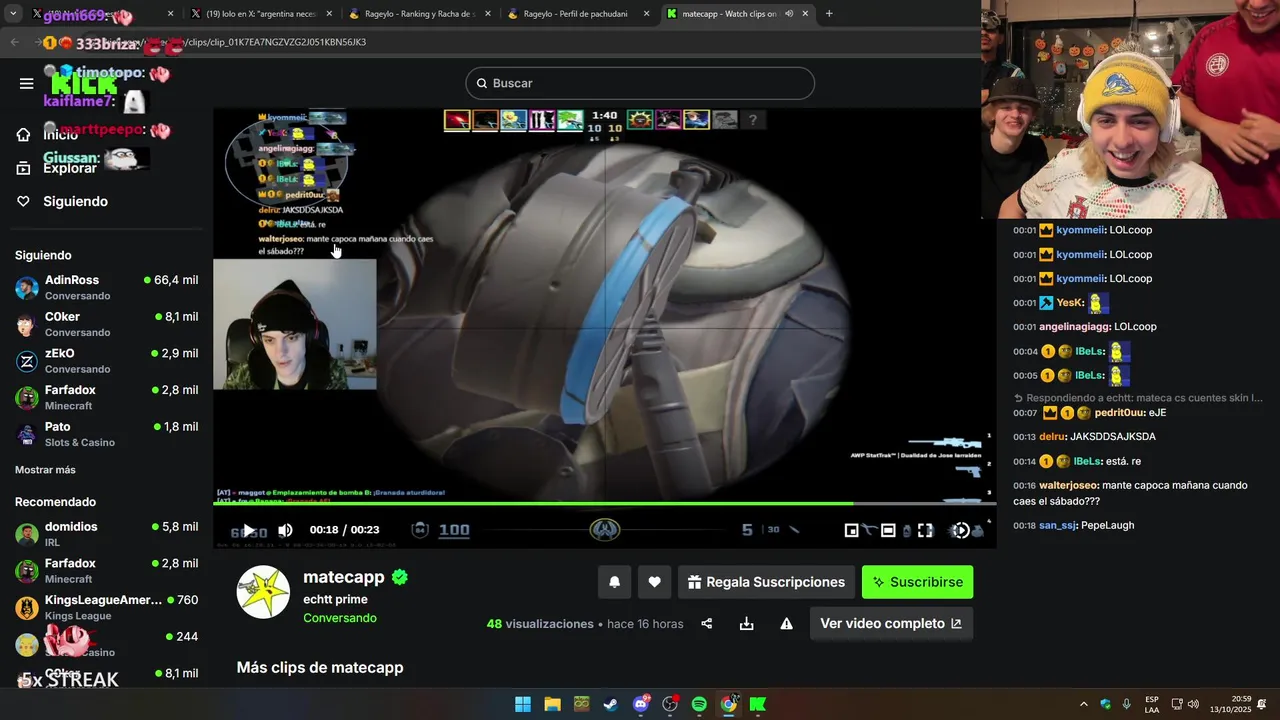The image size is (1280, 720).
Task: Open a new browser tab with plus
Action: click(x=829, y=14)
